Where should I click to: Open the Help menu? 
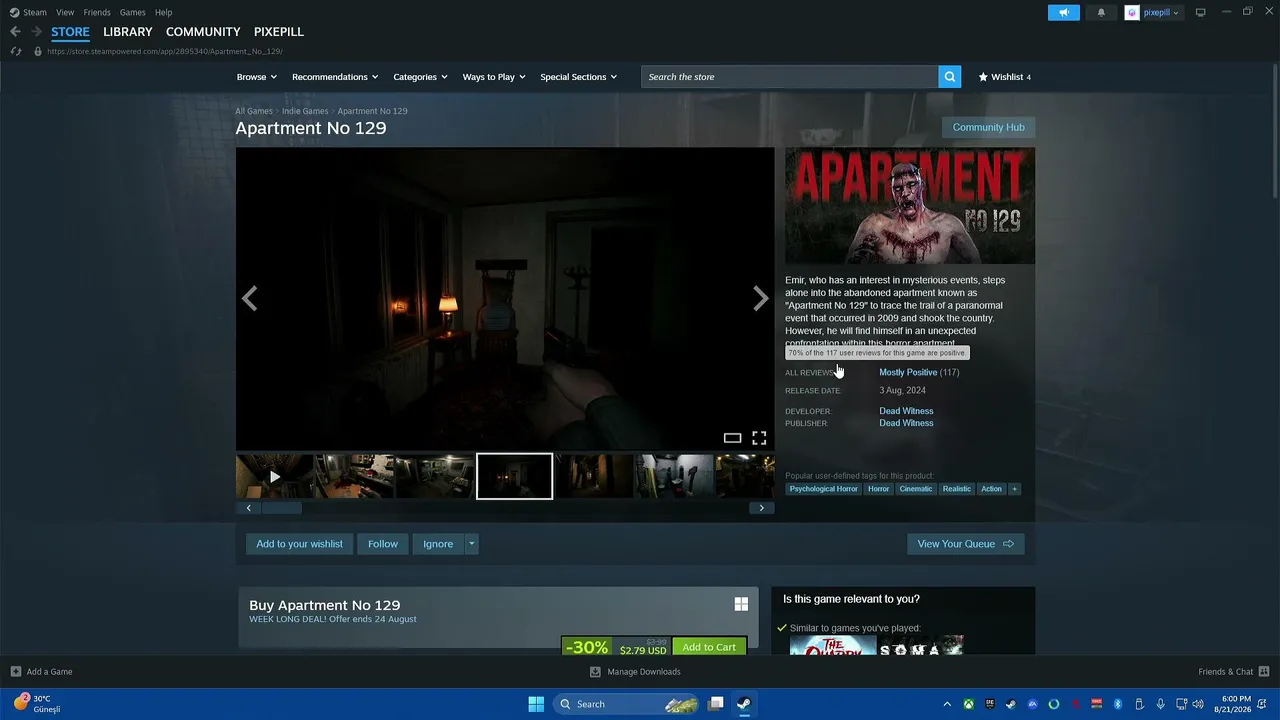tap(164, 12)
